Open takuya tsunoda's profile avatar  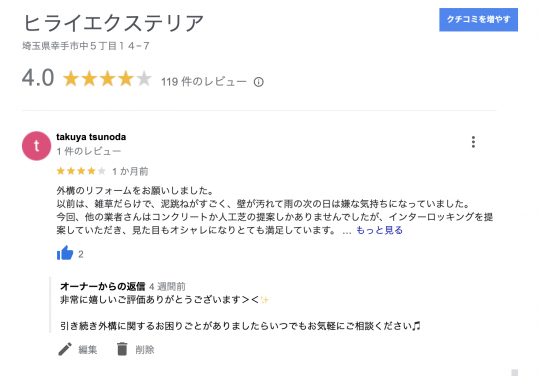tap(37, 146)
